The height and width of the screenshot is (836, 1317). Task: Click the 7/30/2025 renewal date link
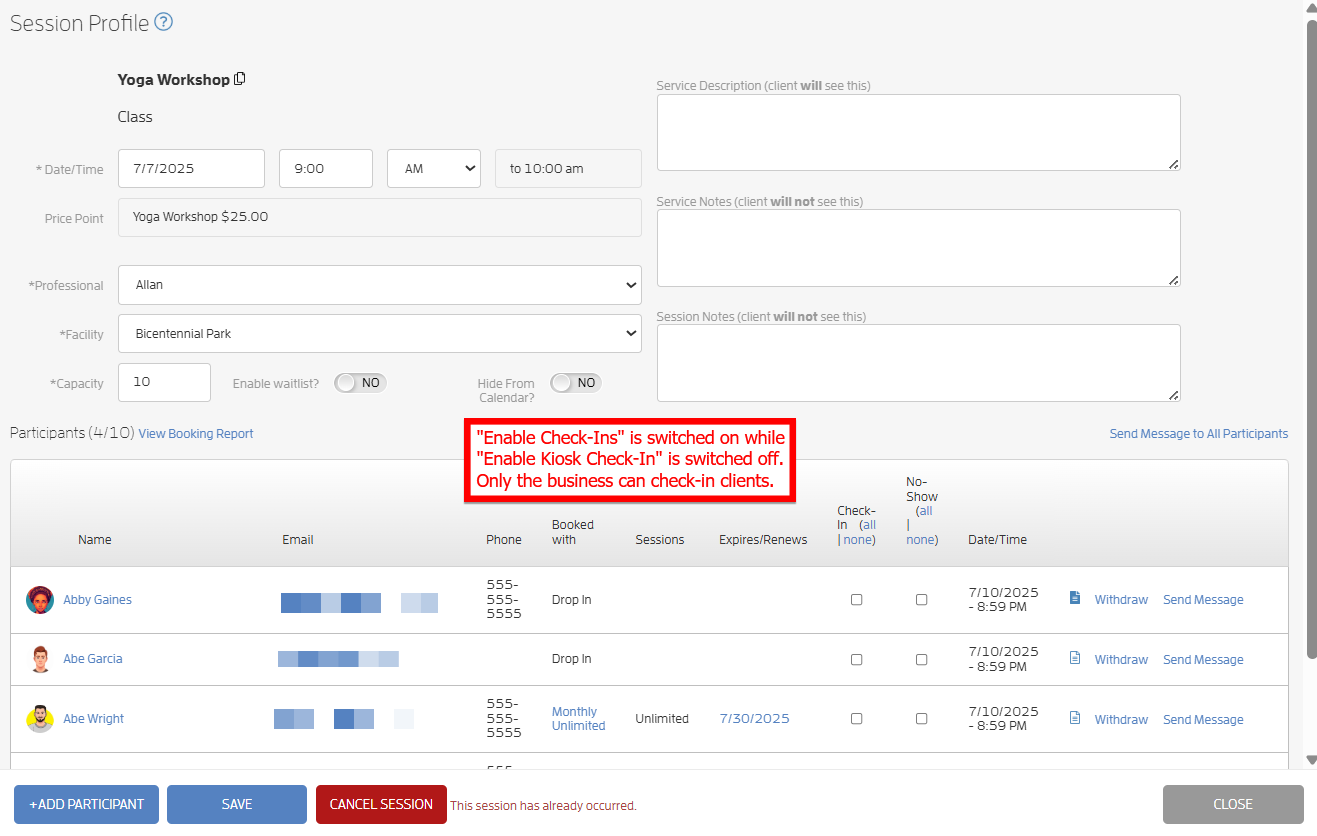tap(755, 719)
